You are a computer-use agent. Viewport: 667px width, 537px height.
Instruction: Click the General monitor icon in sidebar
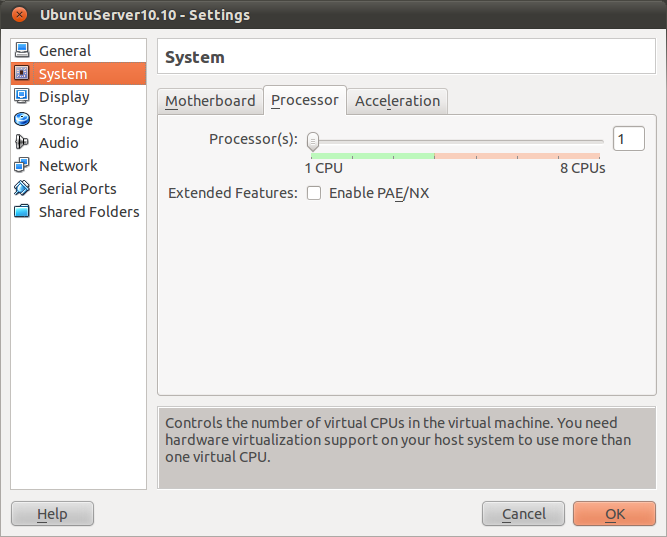22,51
